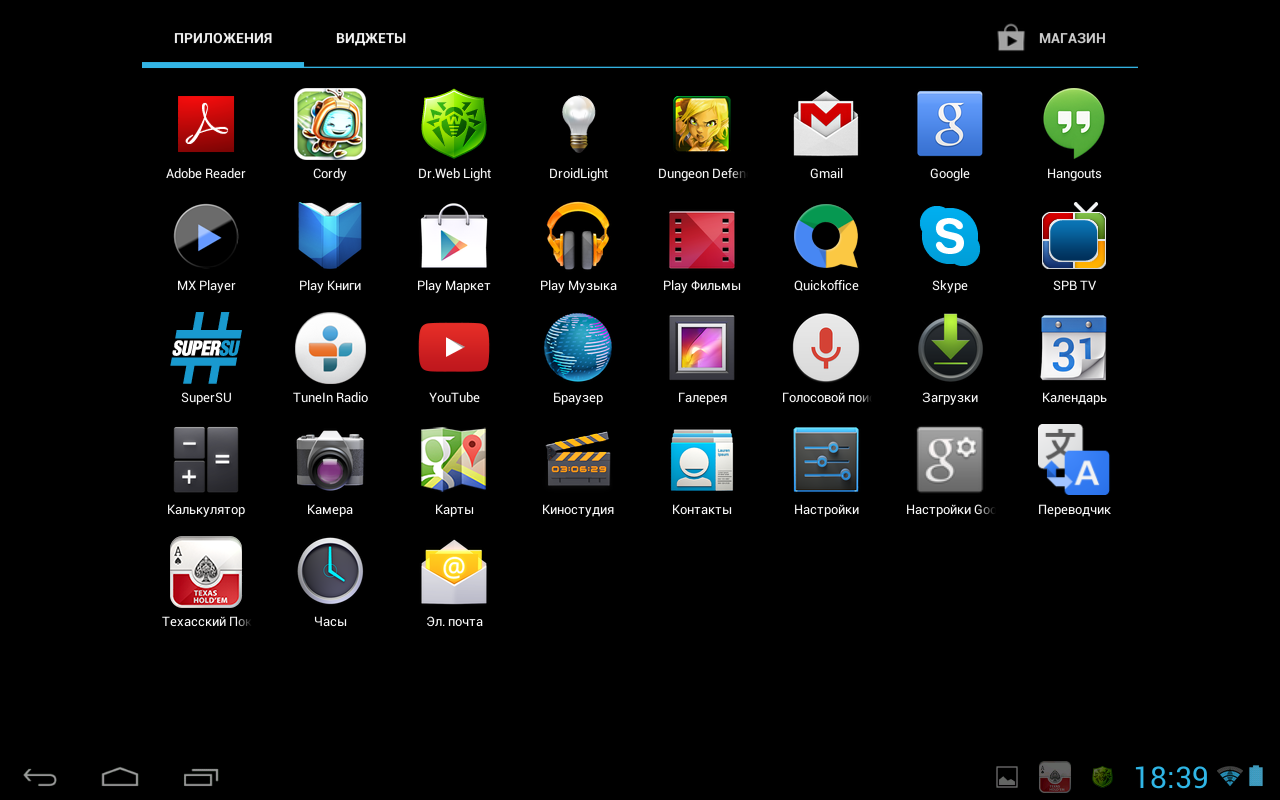
Task: Open the Texas Hold'em poker game
Action: click(x=206, y=572)
